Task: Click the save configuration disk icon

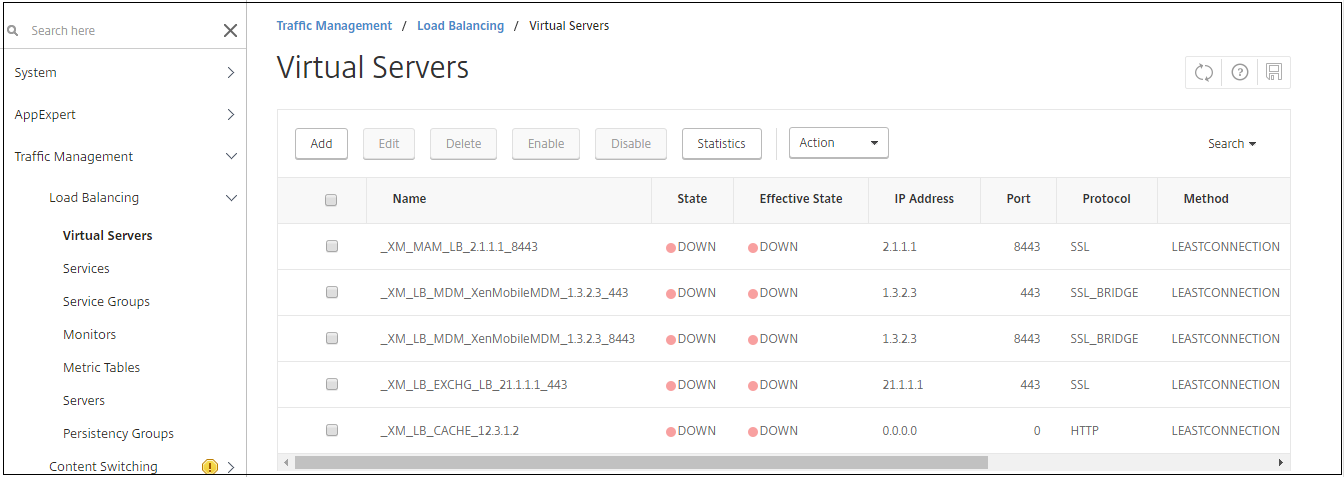Action: [x=1273, y=72]
